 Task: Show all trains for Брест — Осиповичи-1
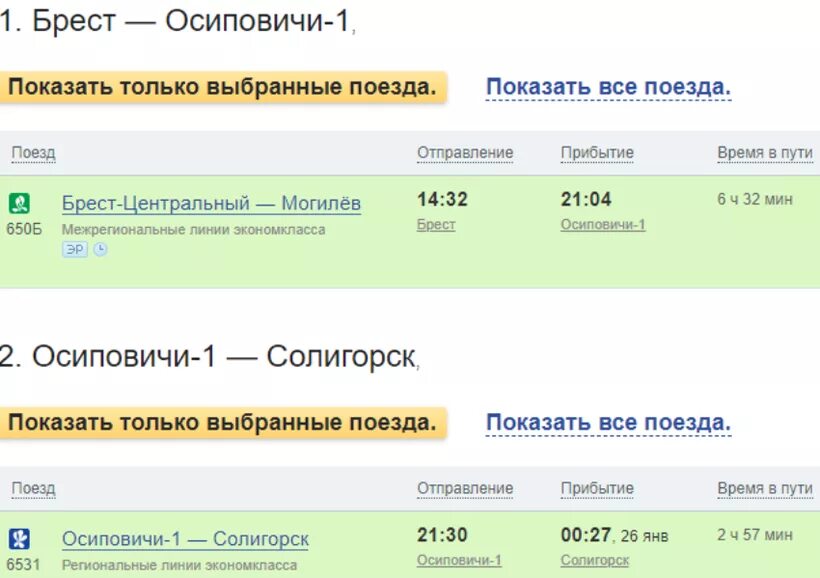(608, 87)
